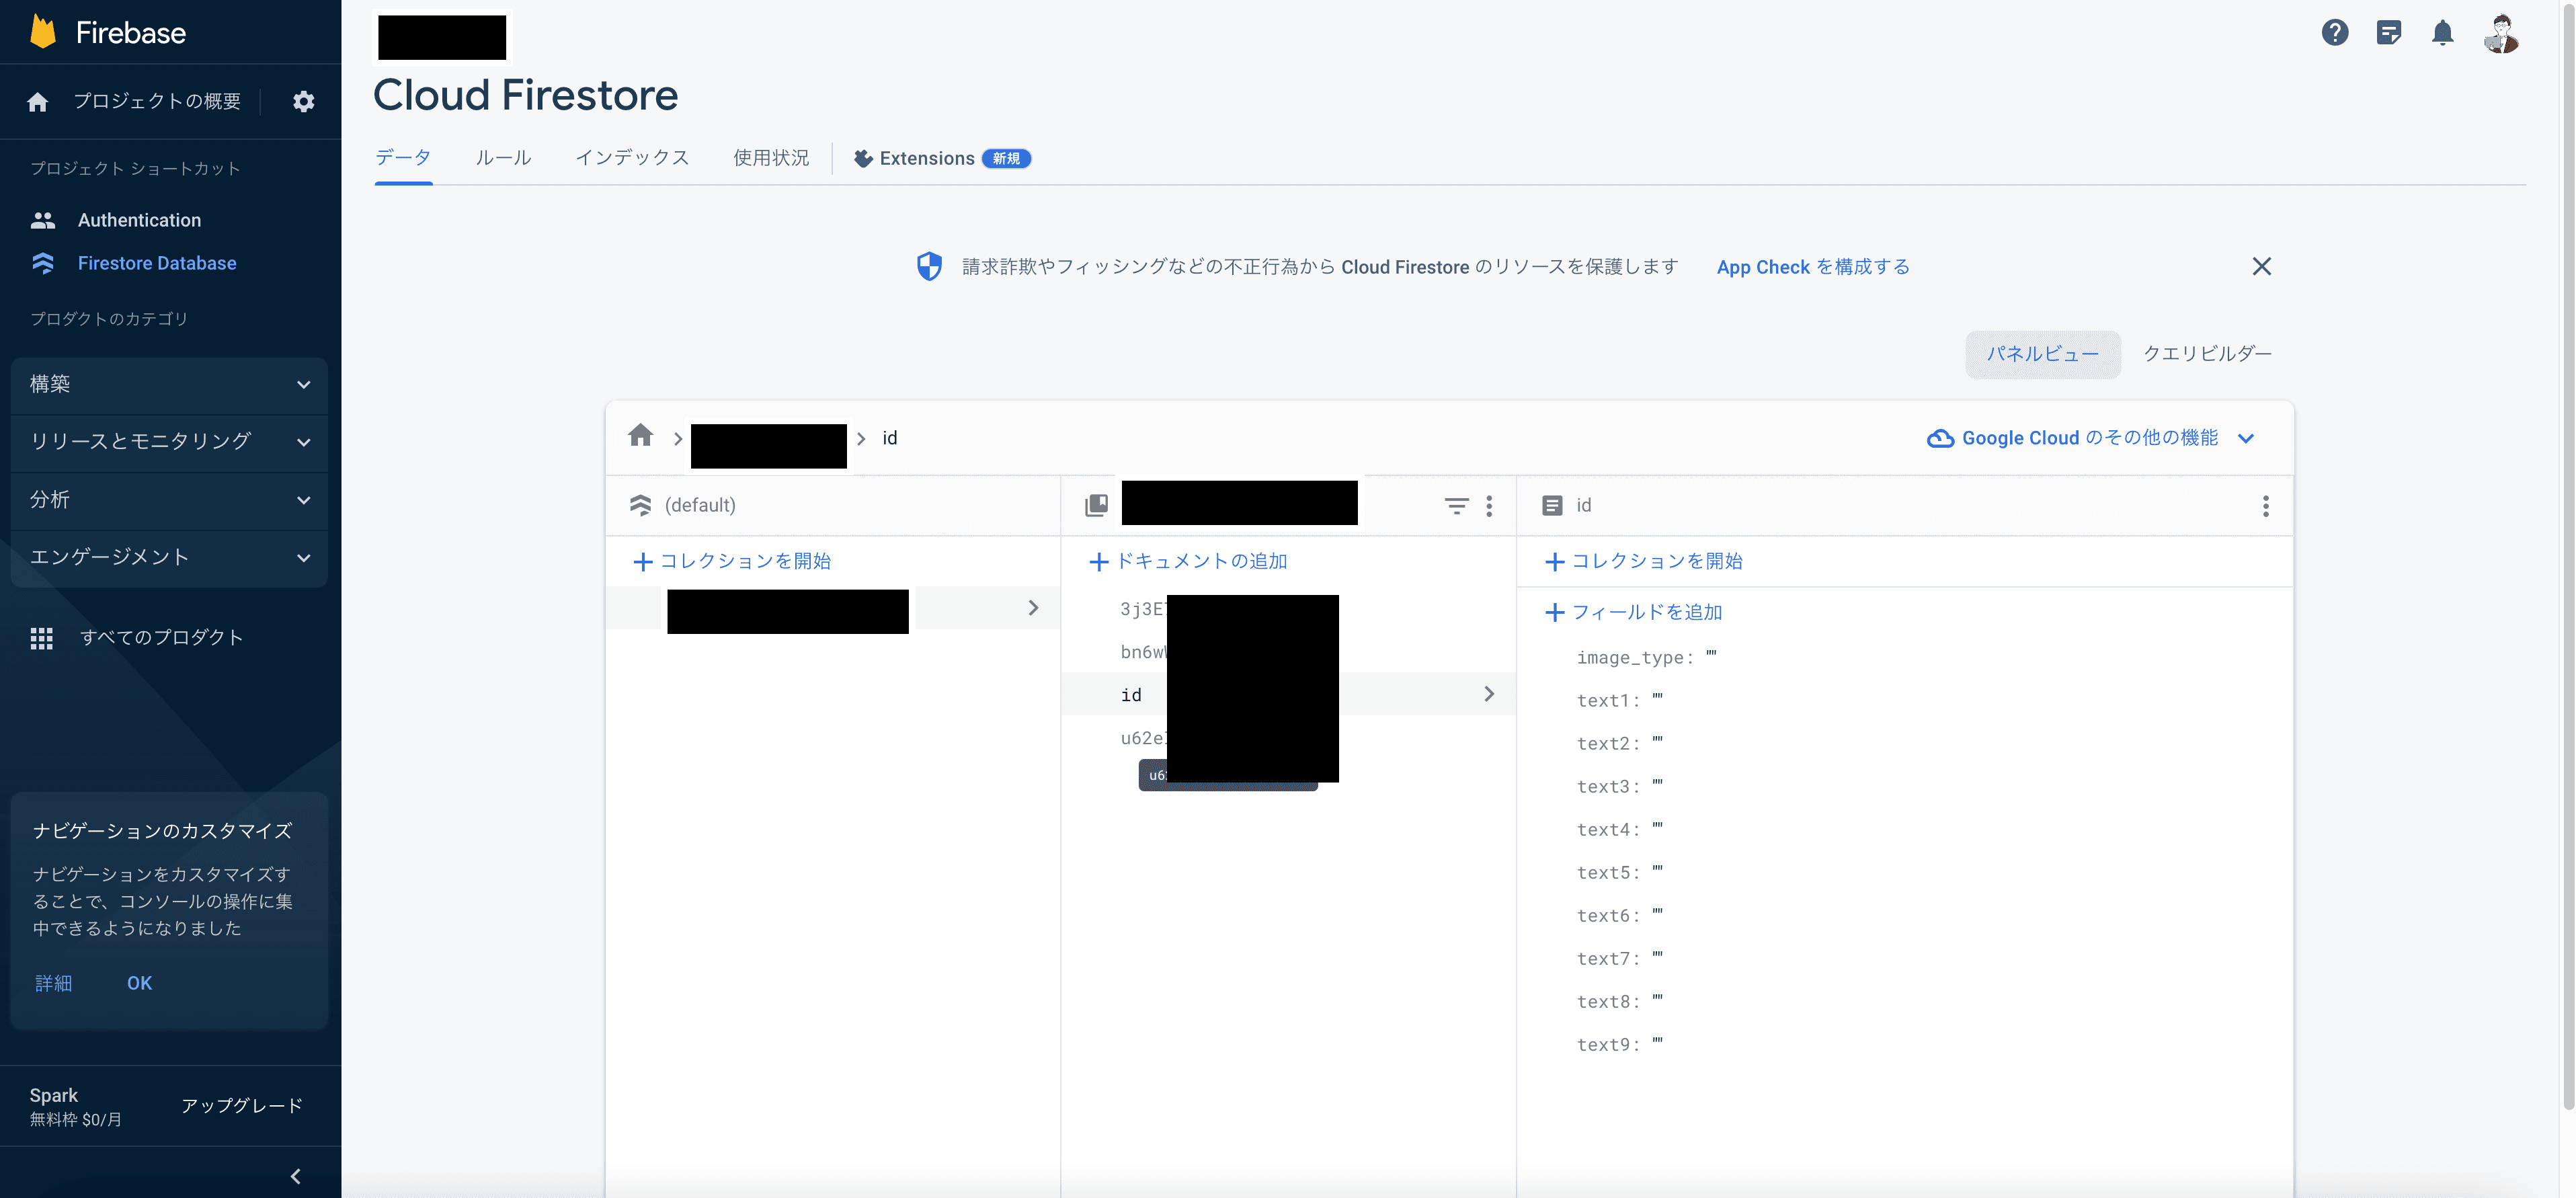Click App Check を構成する link
The image size is (2576, 1198).
pyautogui.click(x=1813, y=267)
